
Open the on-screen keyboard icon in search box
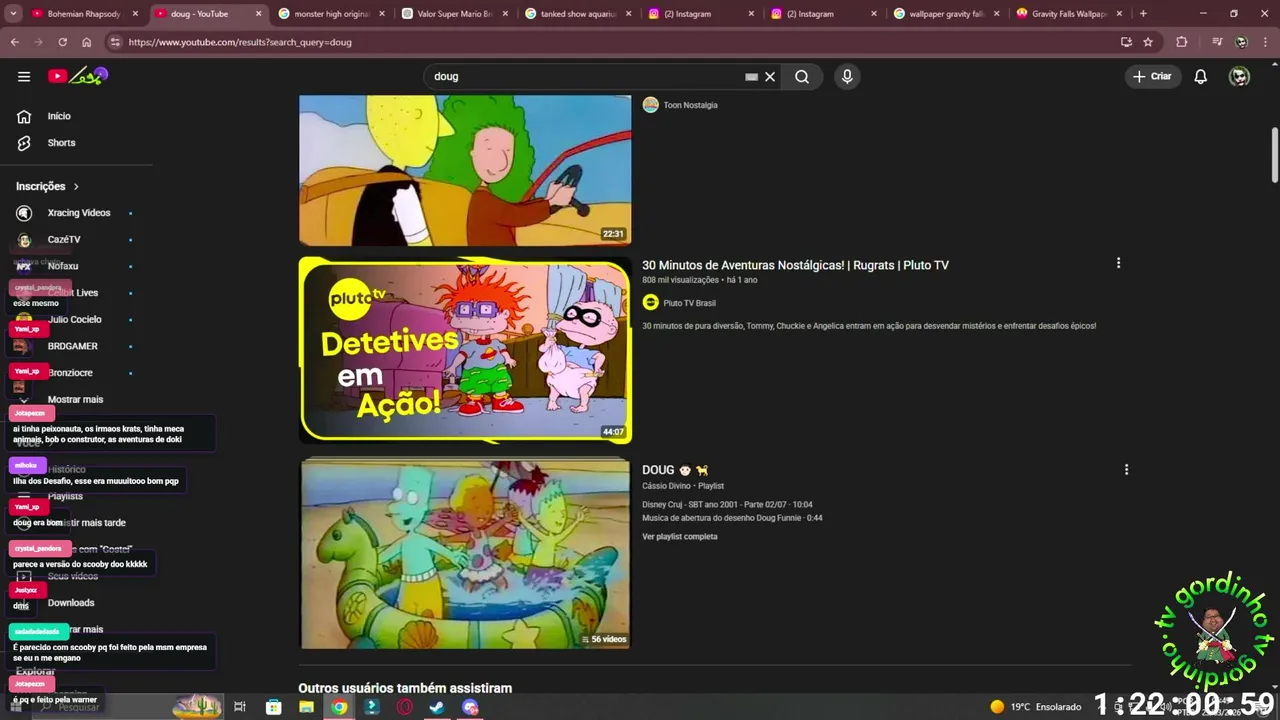pyautogui.click(x=751, y=76)
